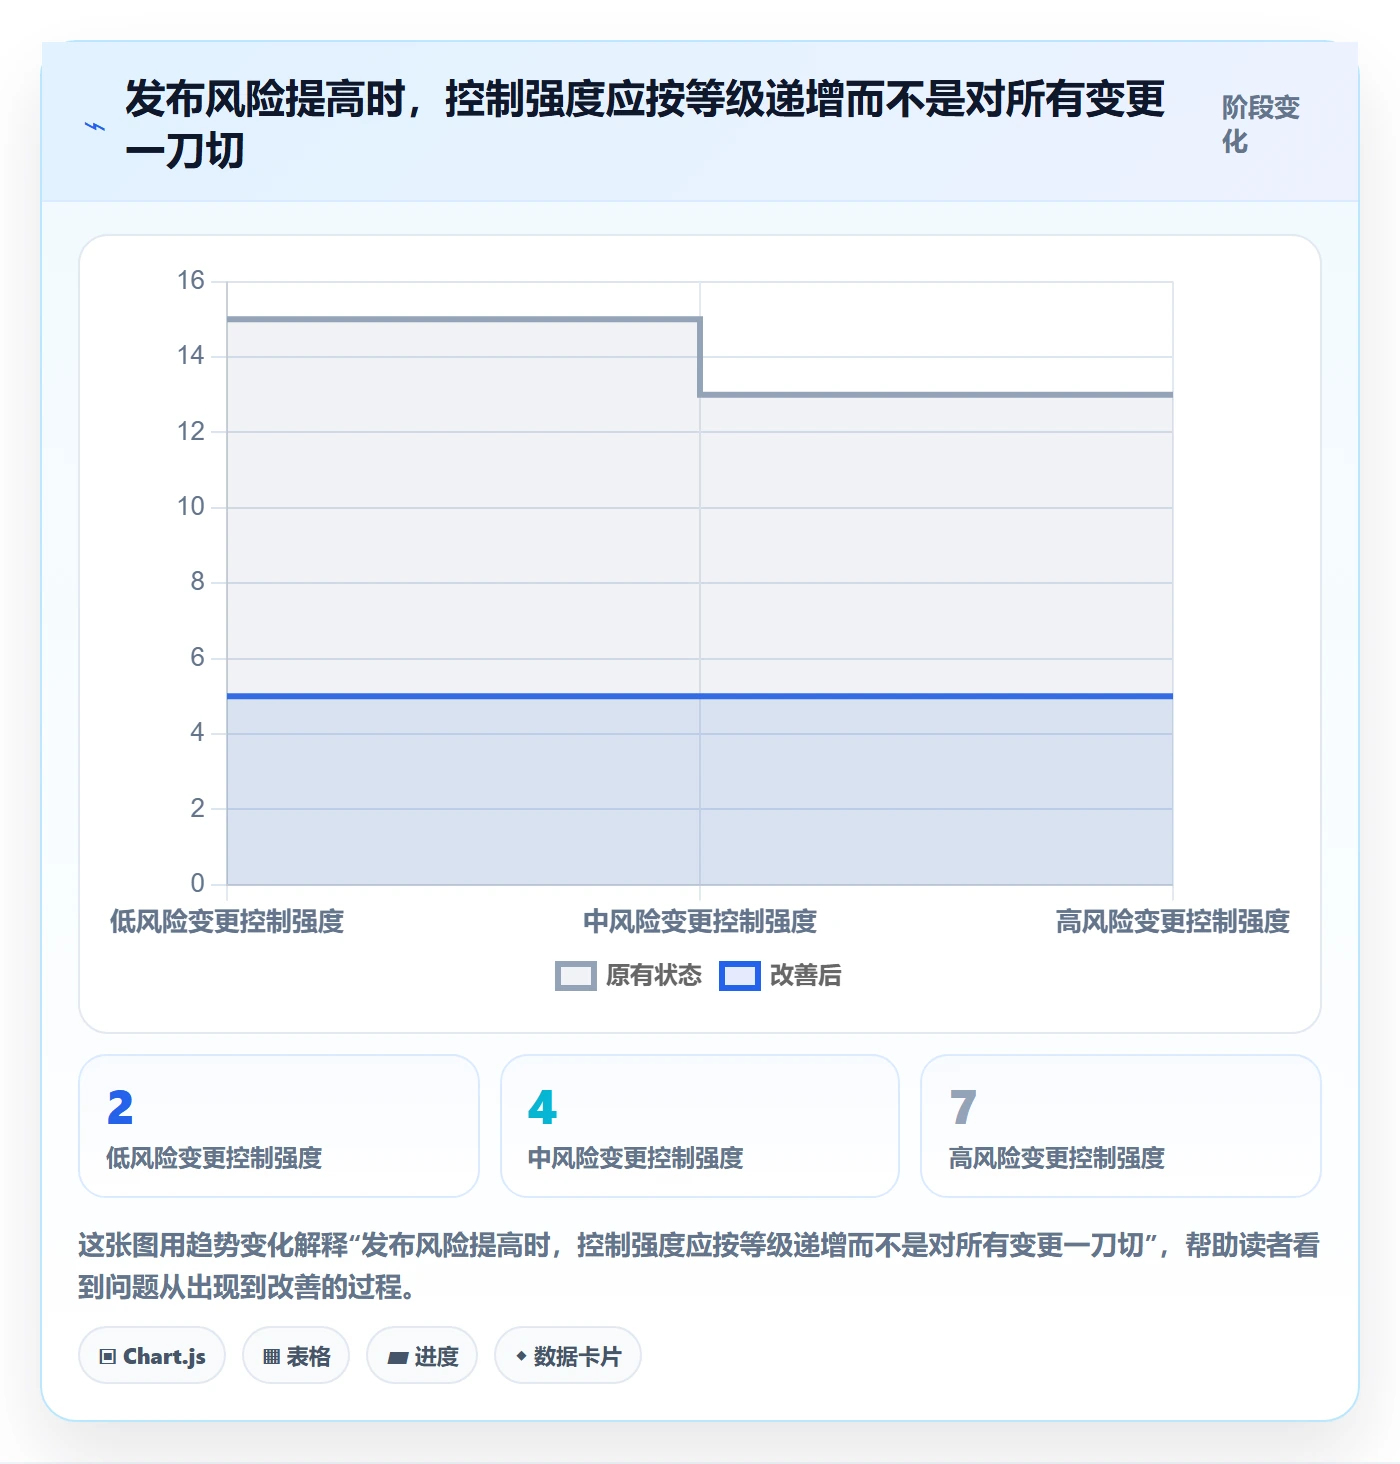Open the card showing value 4
This screenshot has height=1464, width=1400.
(x=700, y=1126)
